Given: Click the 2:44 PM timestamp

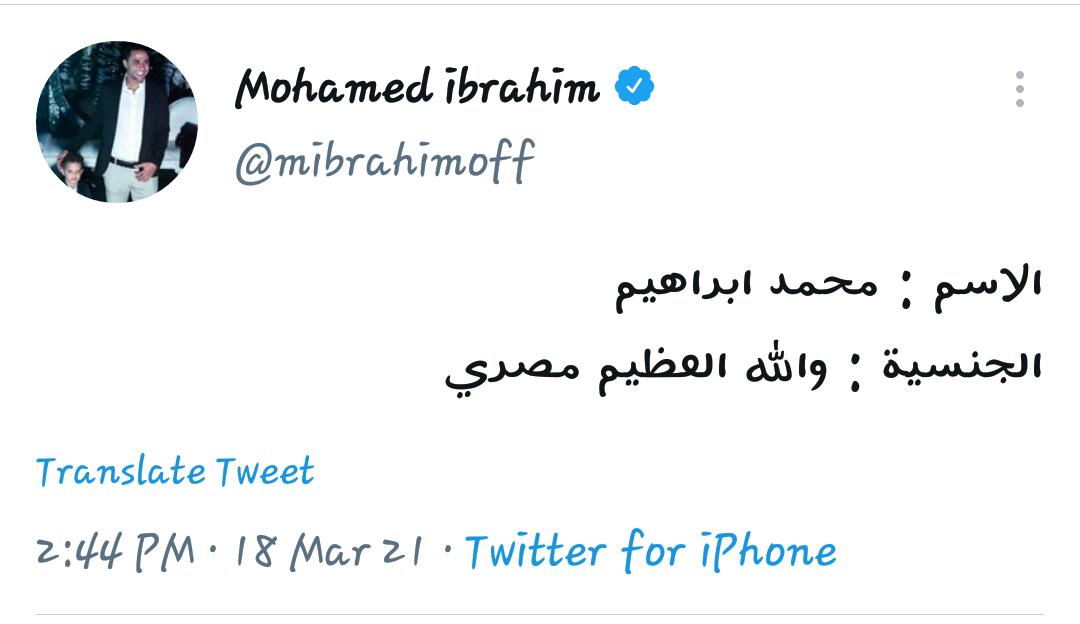Looking at the screenshot, I should (115, 551).
